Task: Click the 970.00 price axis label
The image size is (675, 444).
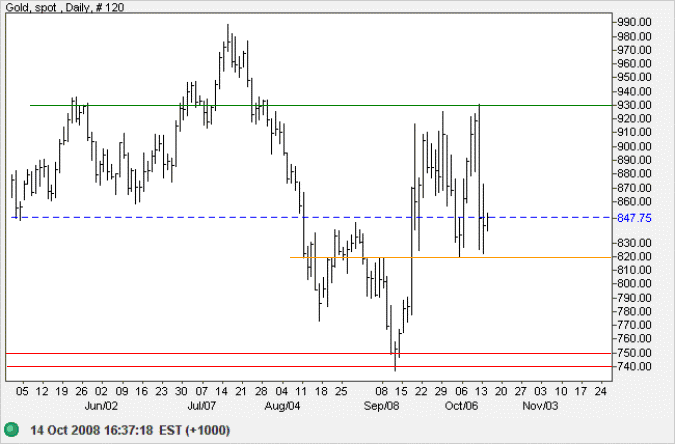Action: coord(634,50)
